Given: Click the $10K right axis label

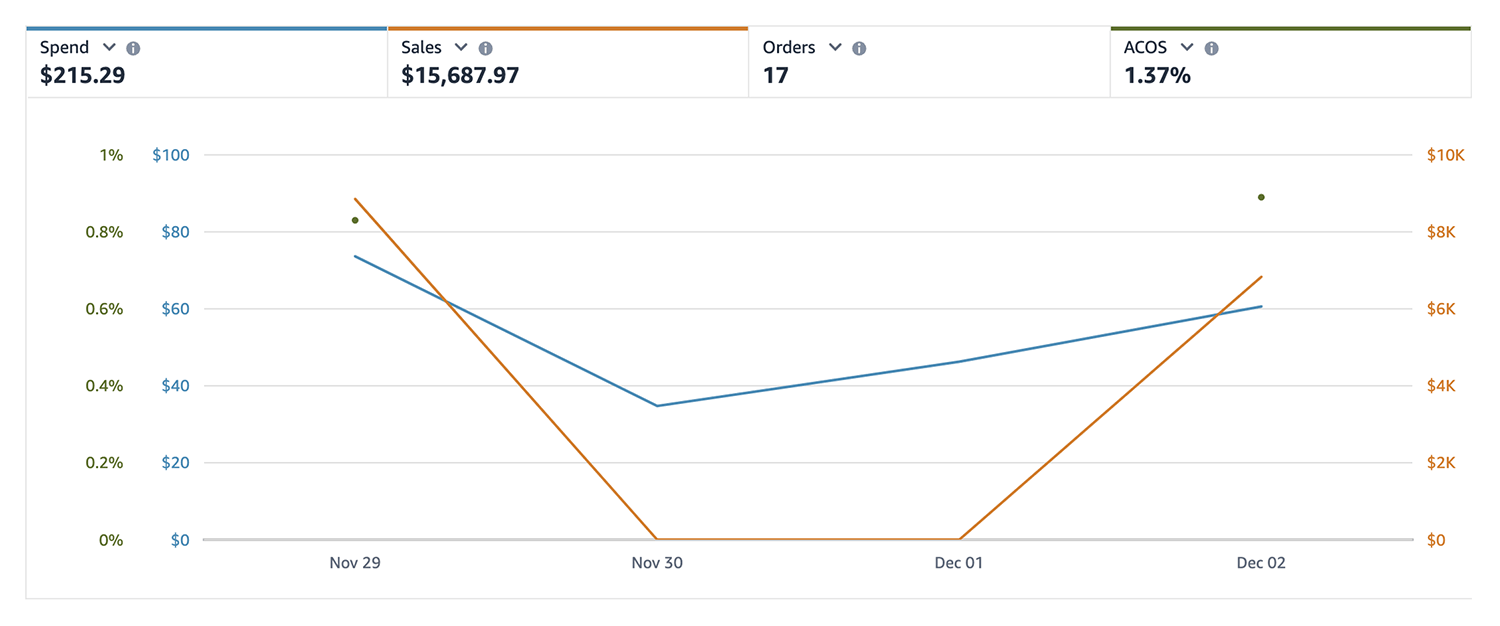Looking at the screenshot, I should 1445,155.
